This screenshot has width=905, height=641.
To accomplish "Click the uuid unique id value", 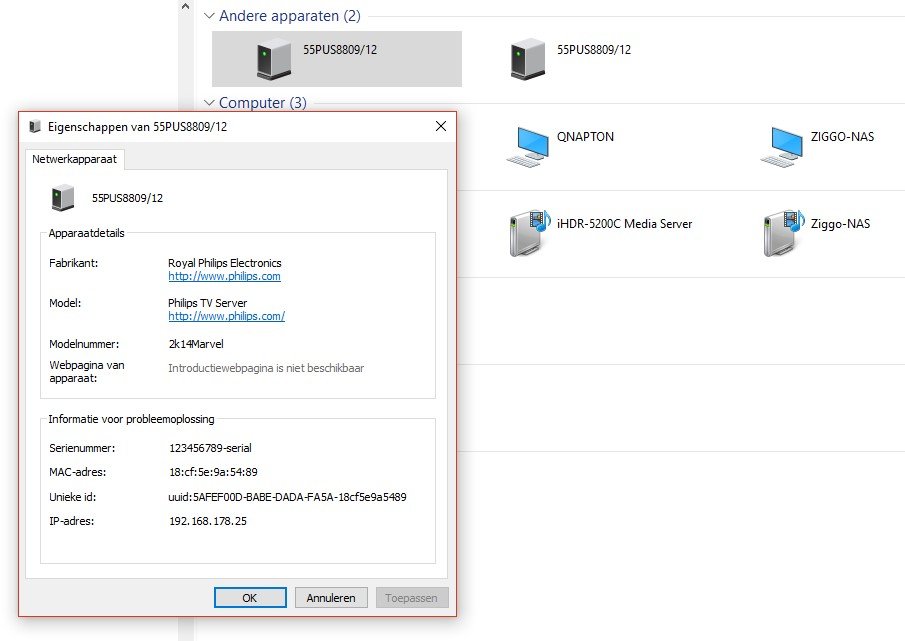I will [x=287, y=497].
